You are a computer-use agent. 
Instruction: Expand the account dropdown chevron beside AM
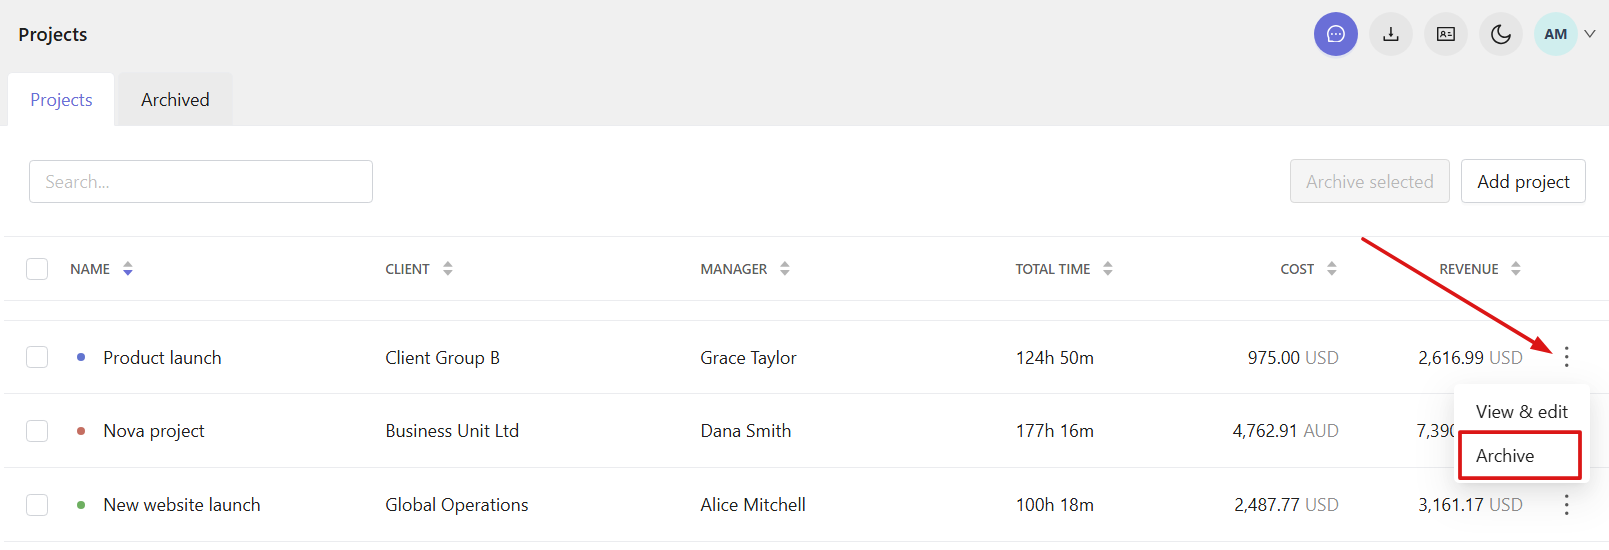pyautogui.click(x=1590, y=34)
